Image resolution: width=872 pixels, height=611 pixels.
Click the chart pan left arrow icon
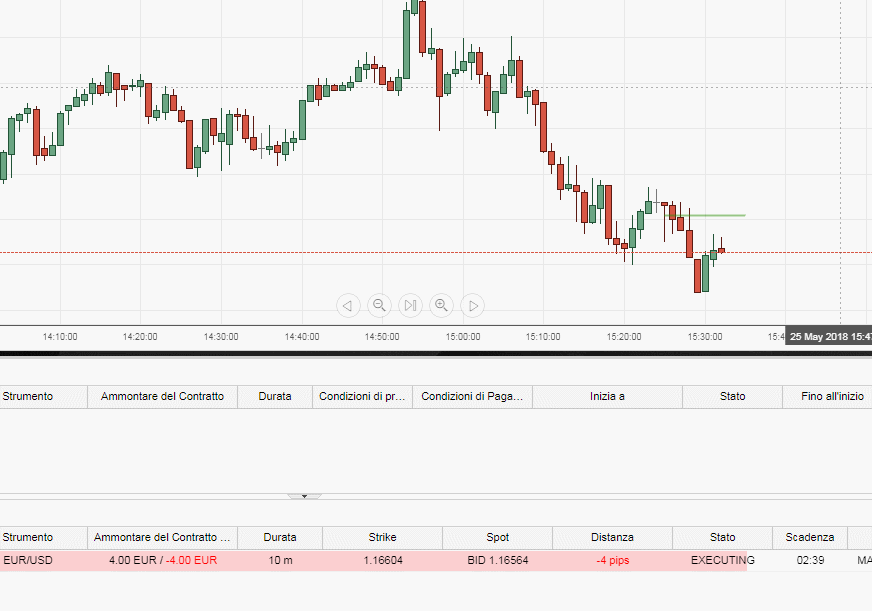[348, 306]
